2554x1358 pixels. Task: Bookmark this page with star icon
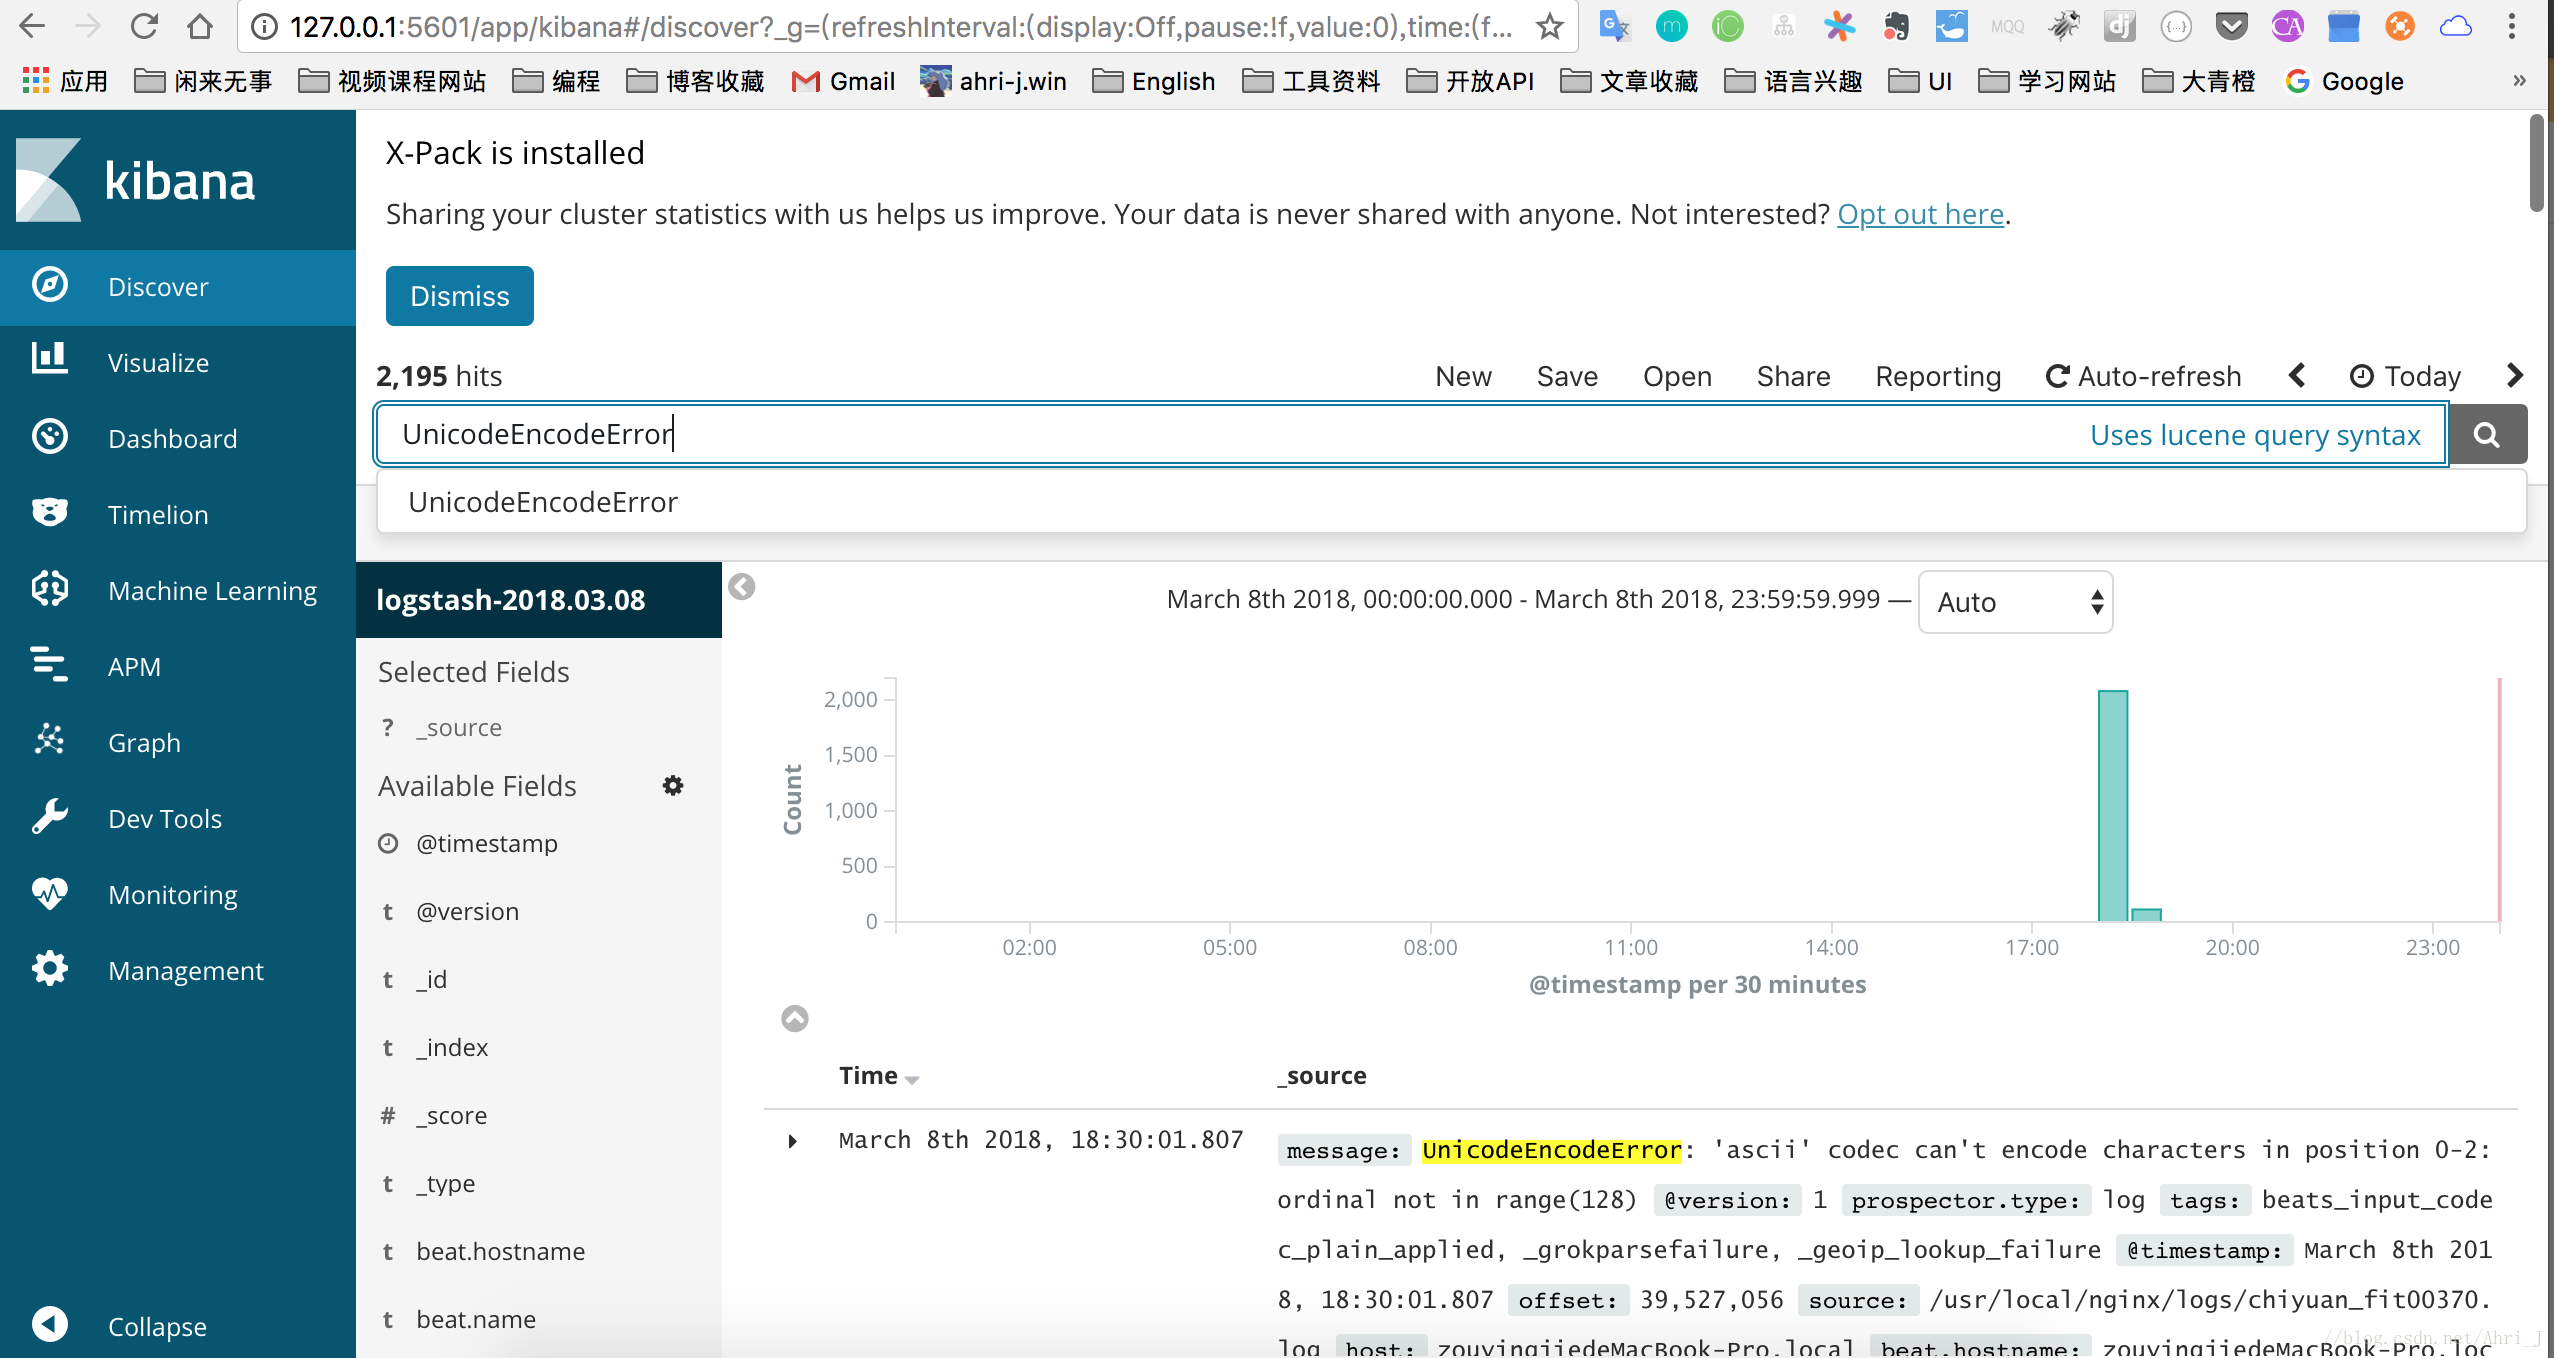(1550, 26)
